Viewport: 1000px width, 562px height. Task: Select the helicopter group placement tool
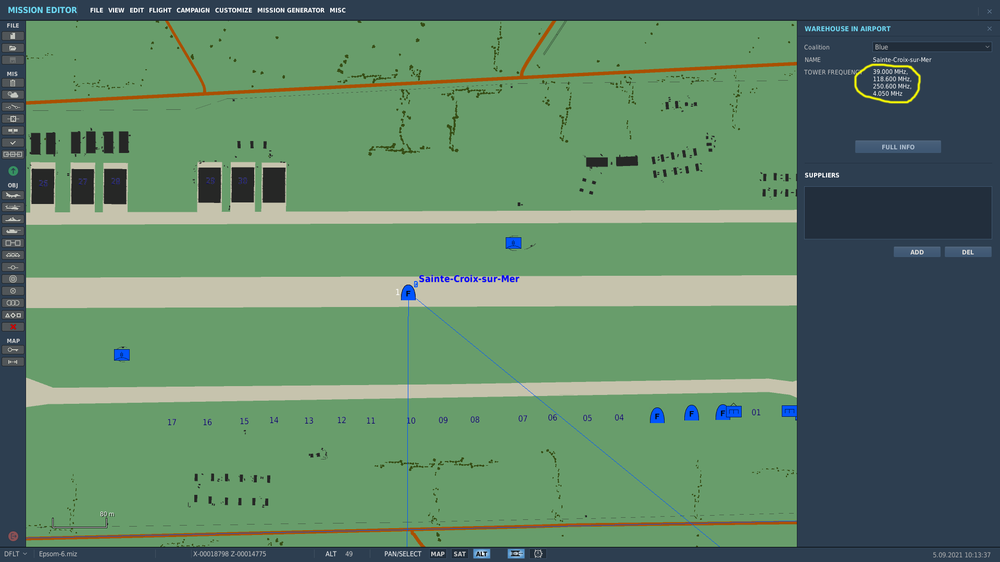[13, 207]
